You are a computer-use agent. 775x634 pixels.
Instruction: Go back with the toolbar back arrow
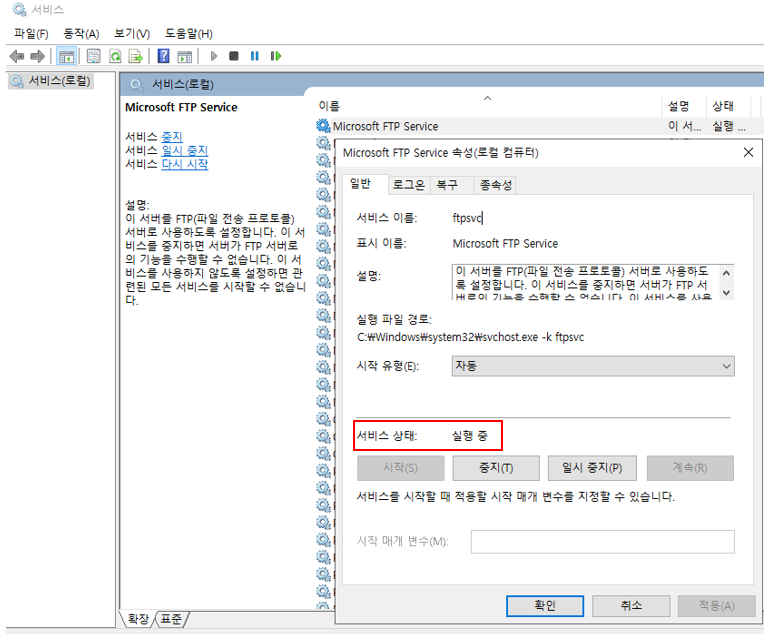coord(17,56)
